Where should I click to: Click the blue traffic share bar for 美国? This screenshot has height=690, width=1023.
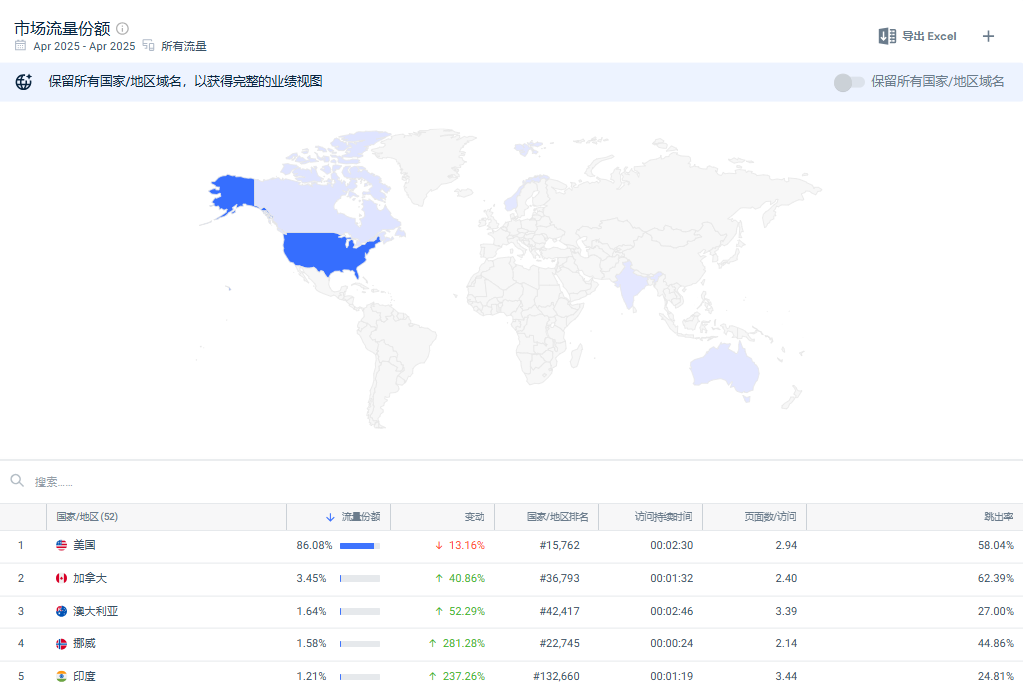[x=357, y=545]
